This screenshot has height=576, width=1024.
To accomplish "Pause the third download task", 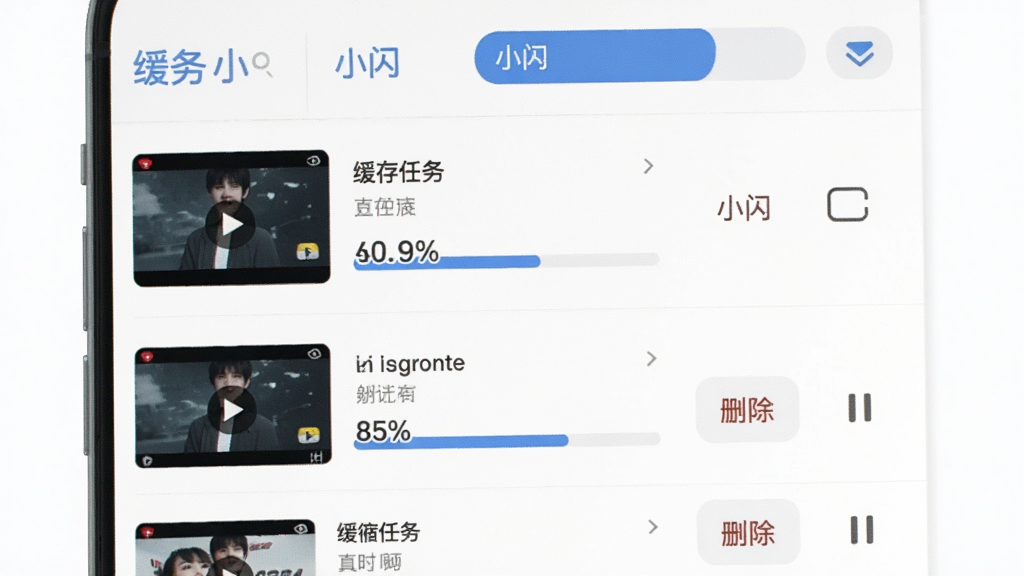I will tap(862, 530).
